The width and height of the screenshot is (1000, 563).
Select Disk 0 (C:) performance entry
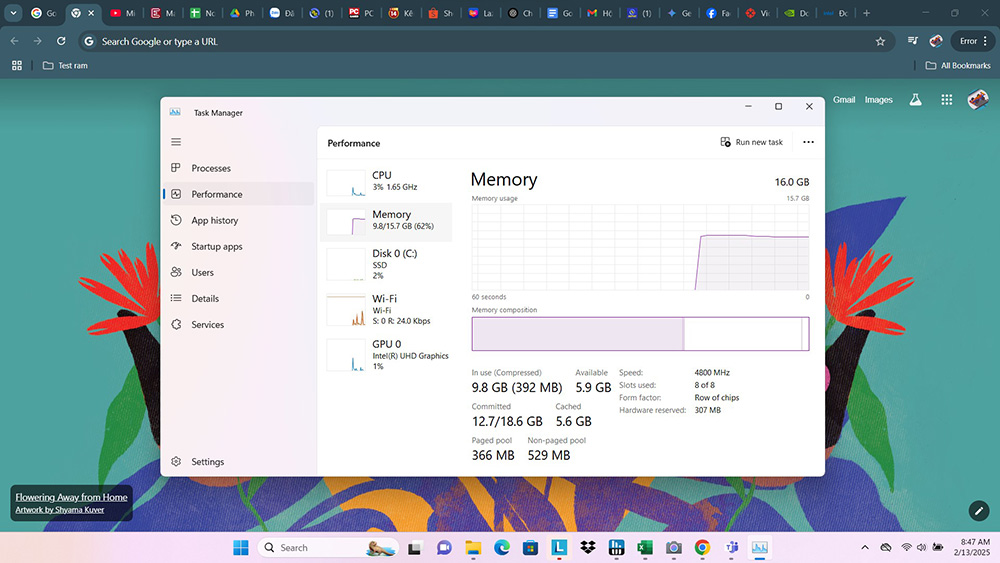click(386, 265)
